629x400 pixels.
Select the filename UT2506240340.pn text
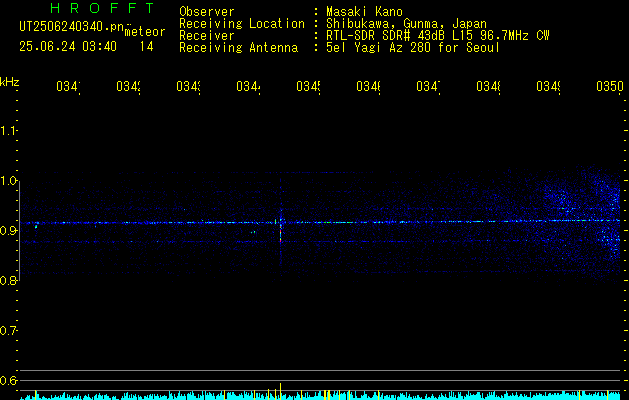pos(72,27)
